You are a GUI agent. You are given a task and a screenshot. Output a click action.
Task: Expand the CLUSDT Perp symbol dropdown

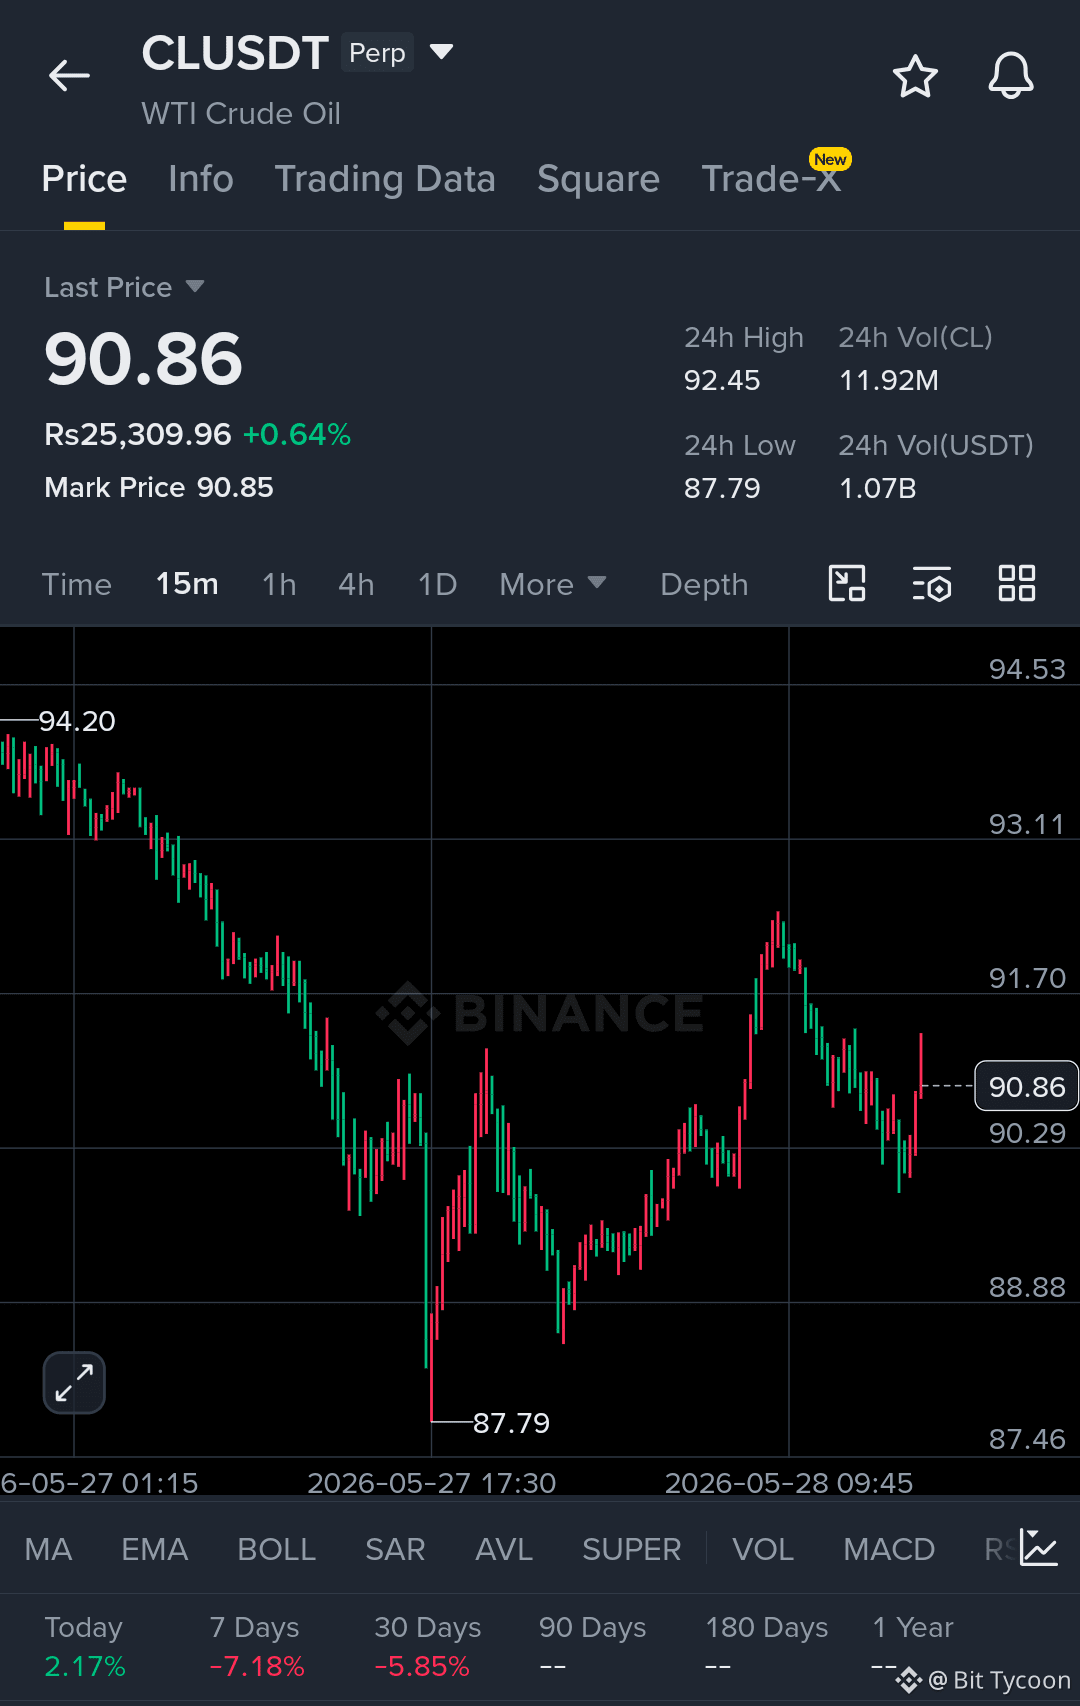(x=441, y=51)
